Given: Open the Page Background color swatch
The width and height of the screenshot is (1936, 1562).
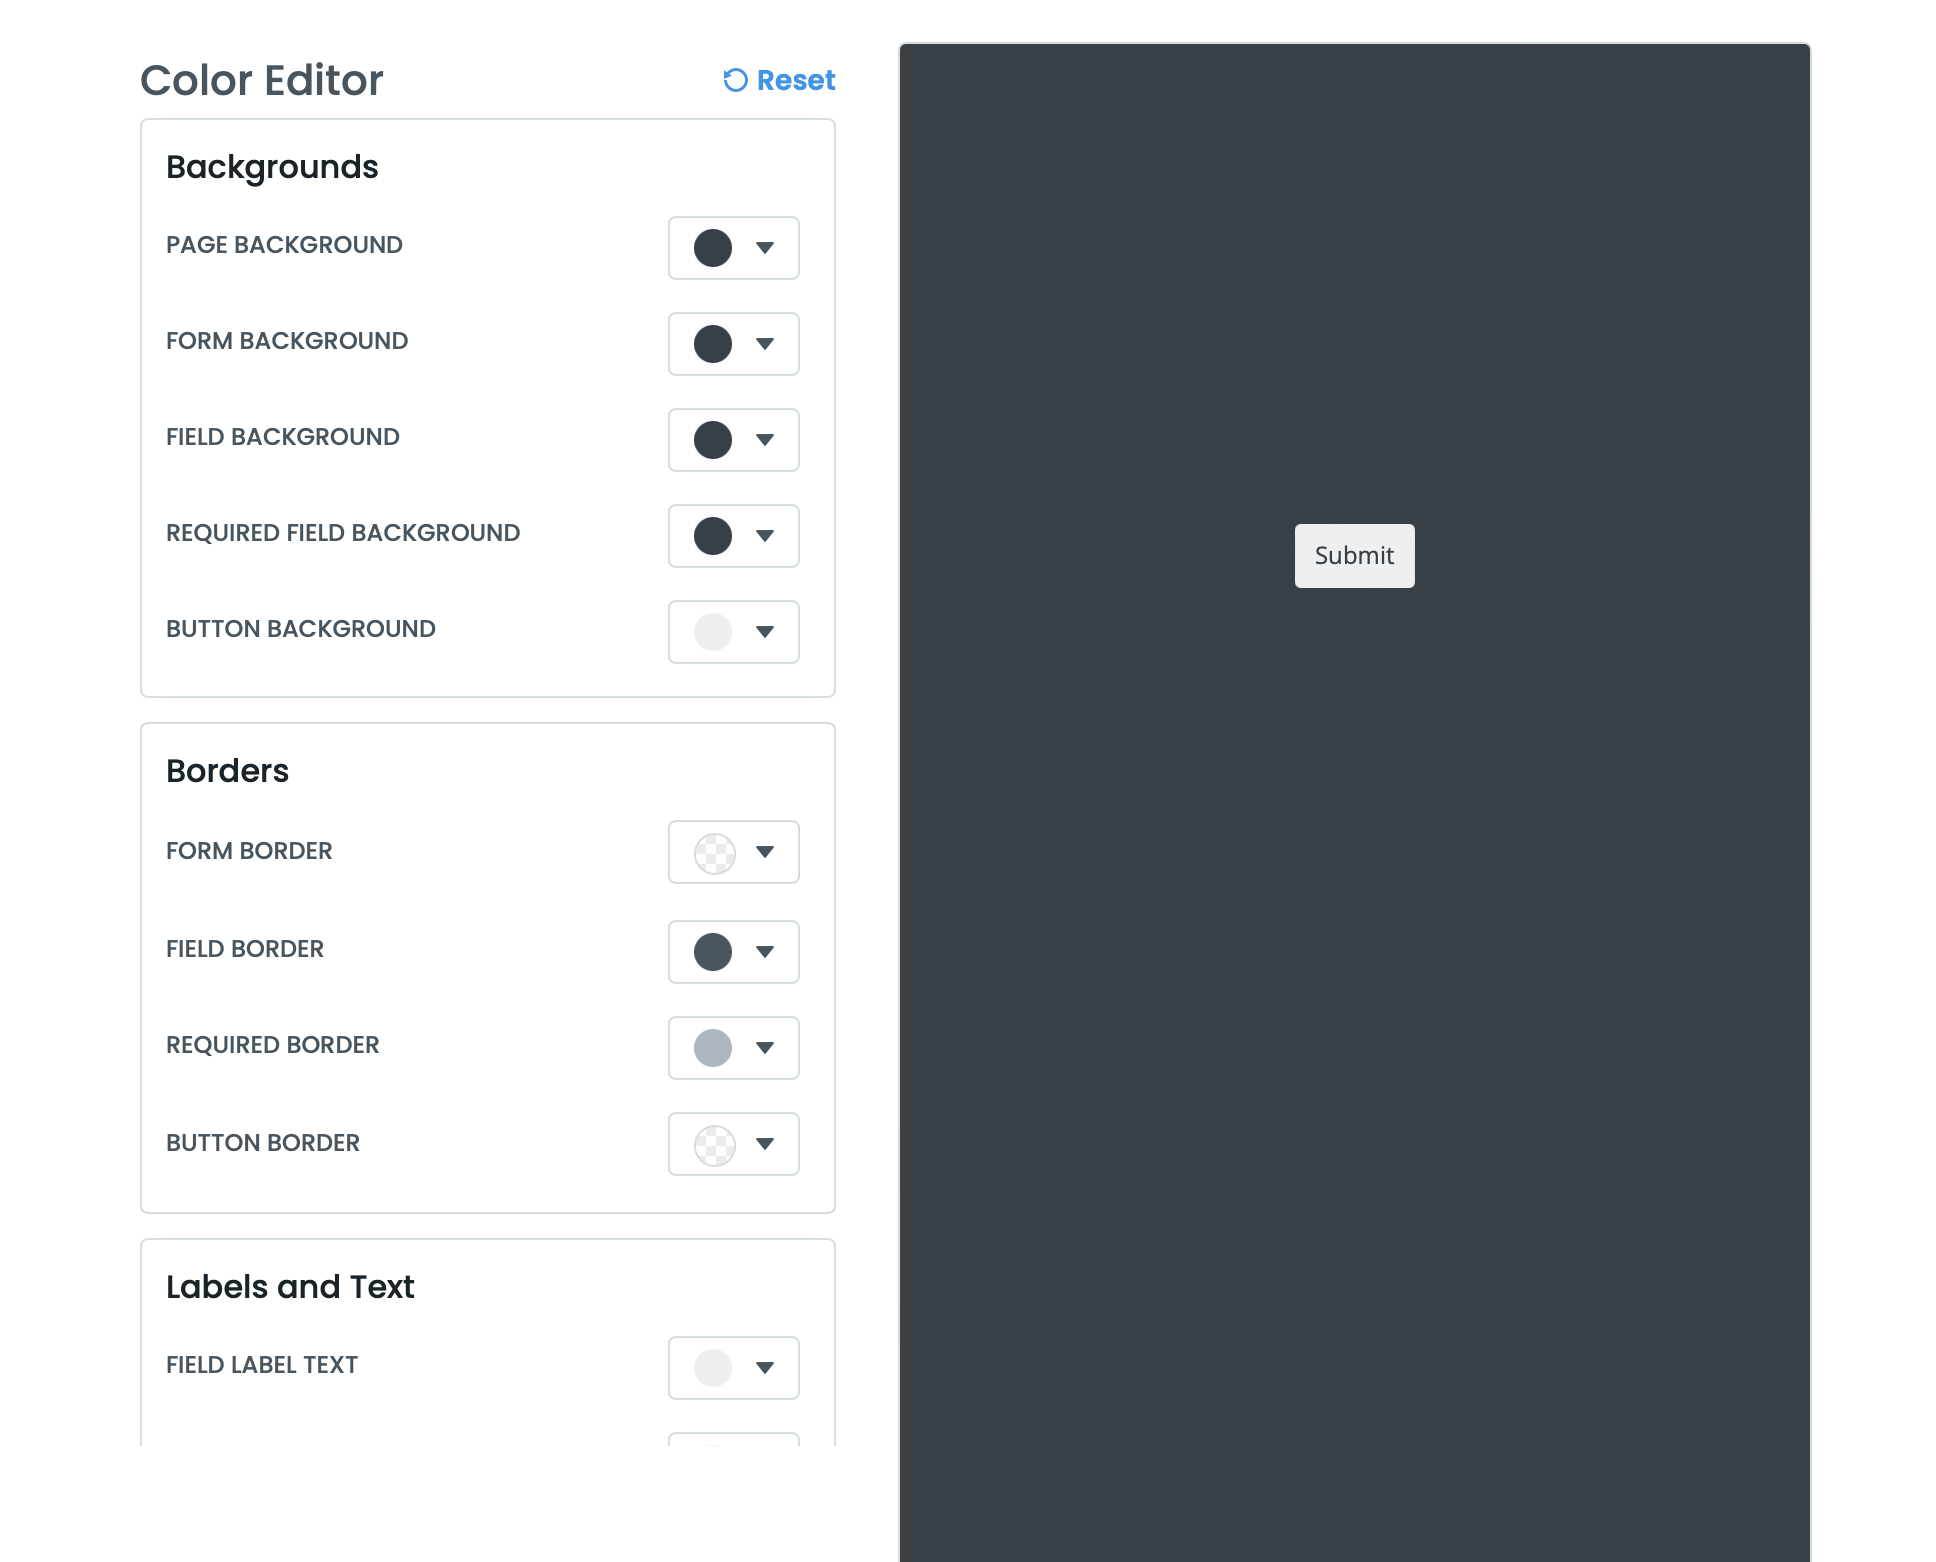Looking at the screenshot, I should 713,248.
